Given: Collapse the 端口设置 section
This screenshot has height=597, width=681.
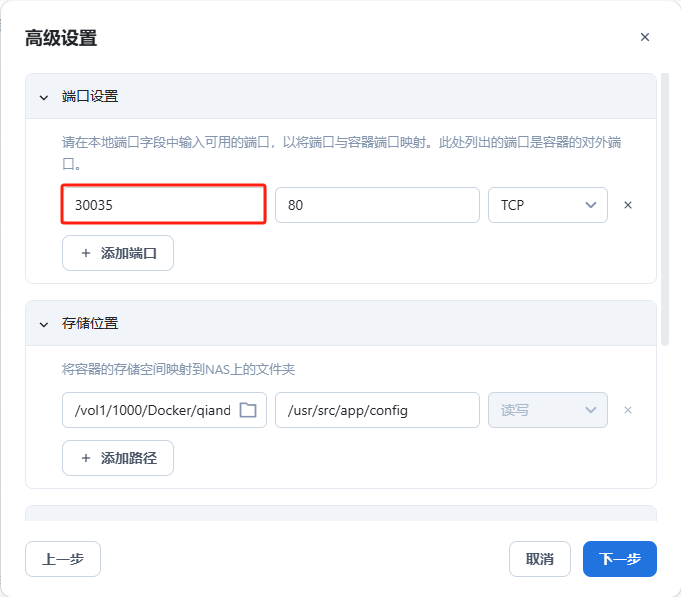Looking at the screenshot, I should 44,97.
